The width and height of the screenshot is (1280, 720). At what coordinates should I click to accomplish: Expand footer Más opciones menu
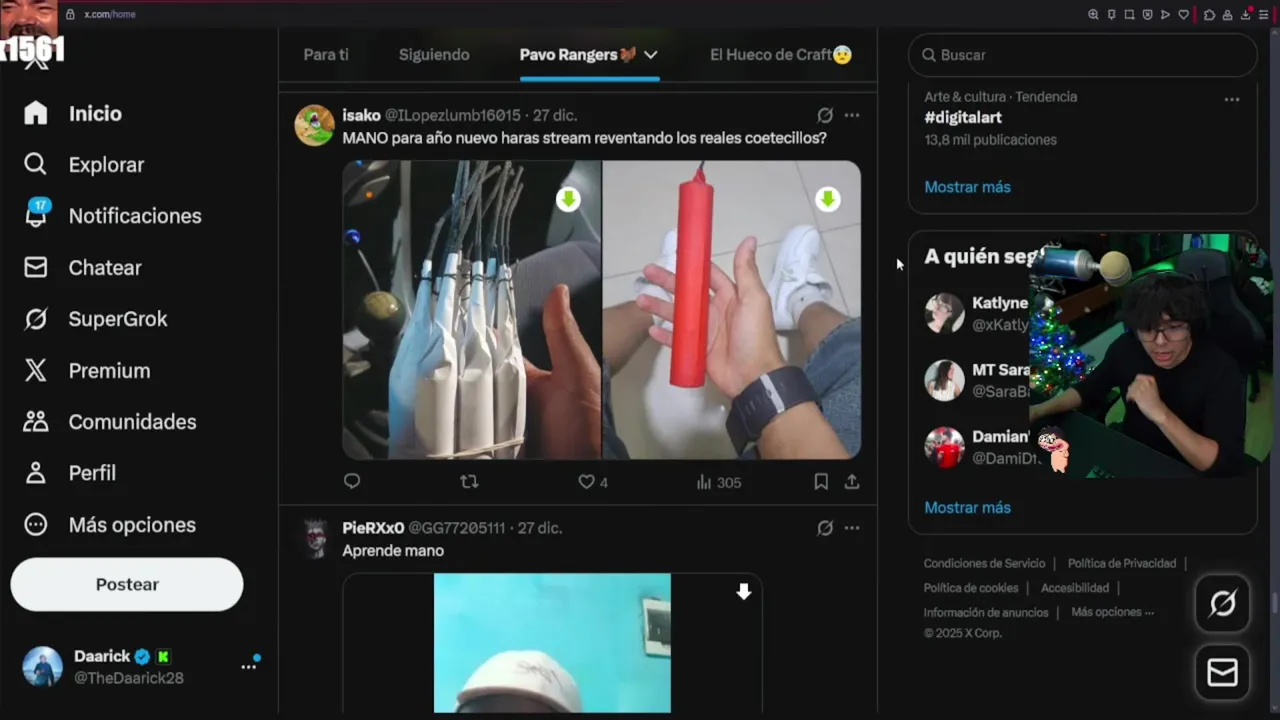coord(1112,612)
